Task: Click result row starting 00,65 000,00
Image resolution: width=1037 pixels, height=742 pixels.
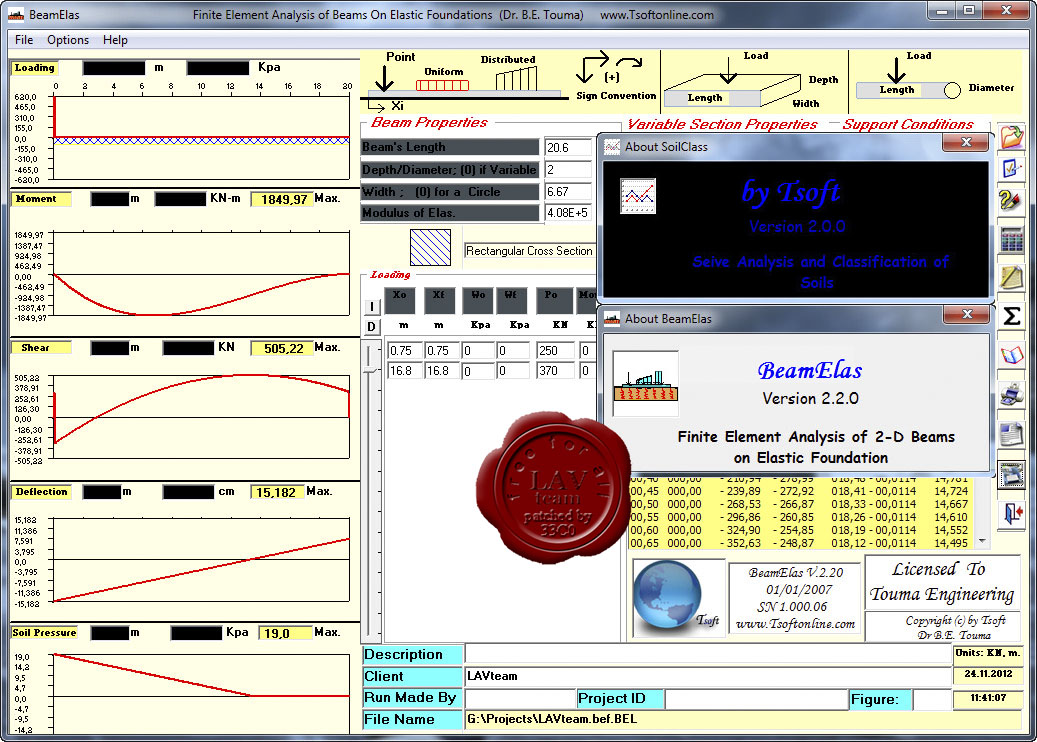Action: 800,543
